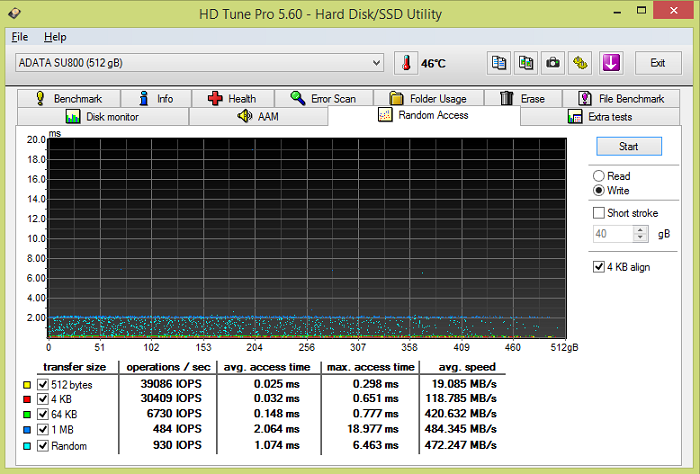Click the thermometer temperature icon
This screenshot has height=474, width=700.
(406, 63)
